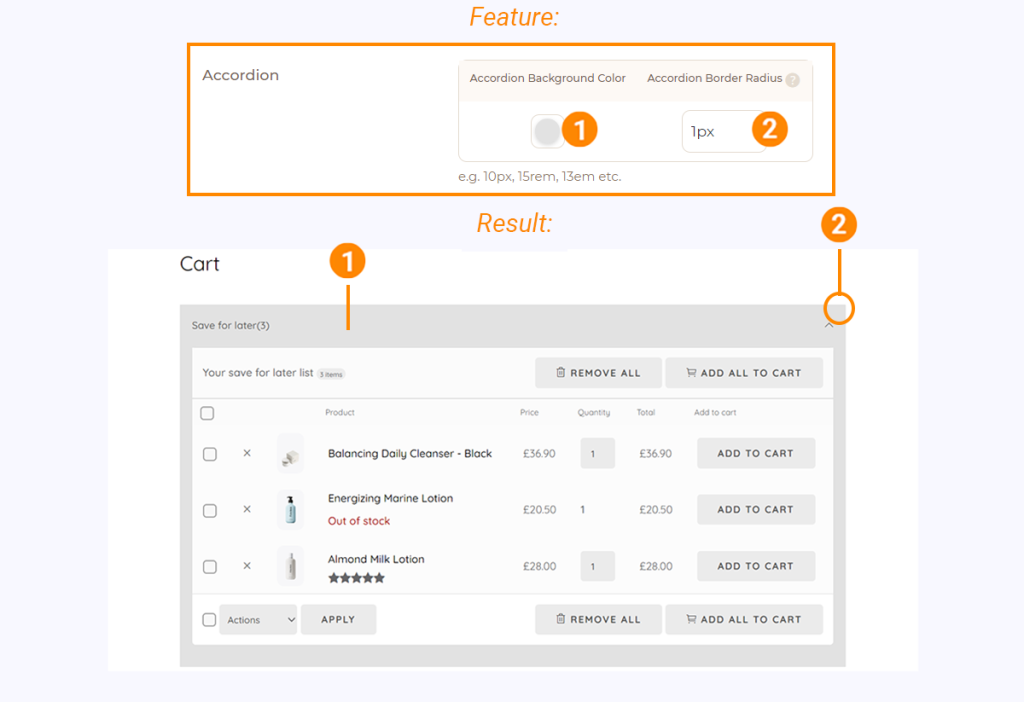Edit the Accordion Border Radius field
1024x702 pixels.
[724, 131]
